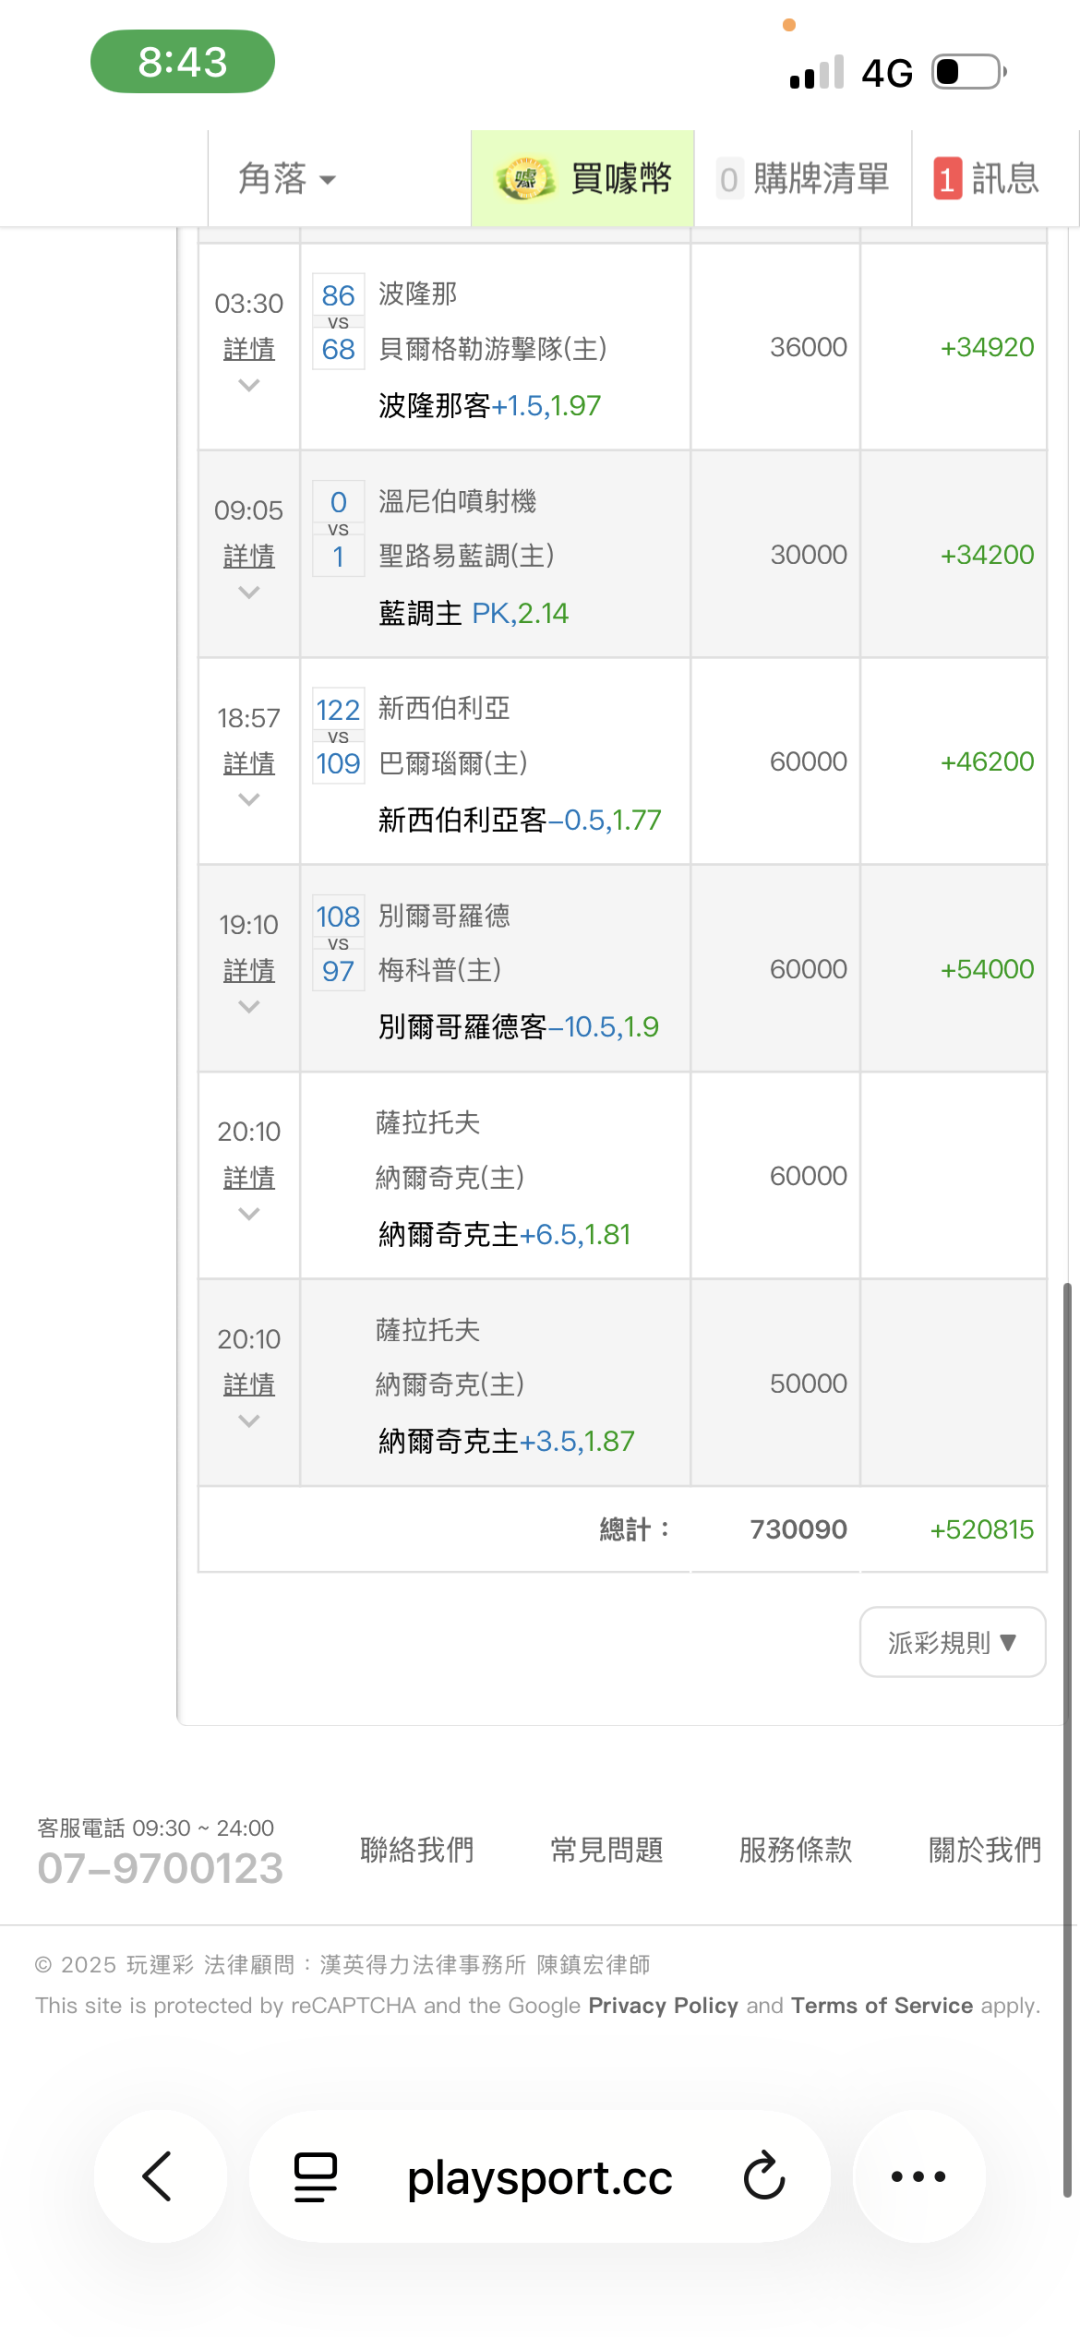Open the Privacy Policy link
Screen dimensions: 1080x2337
pos(663,2005)
